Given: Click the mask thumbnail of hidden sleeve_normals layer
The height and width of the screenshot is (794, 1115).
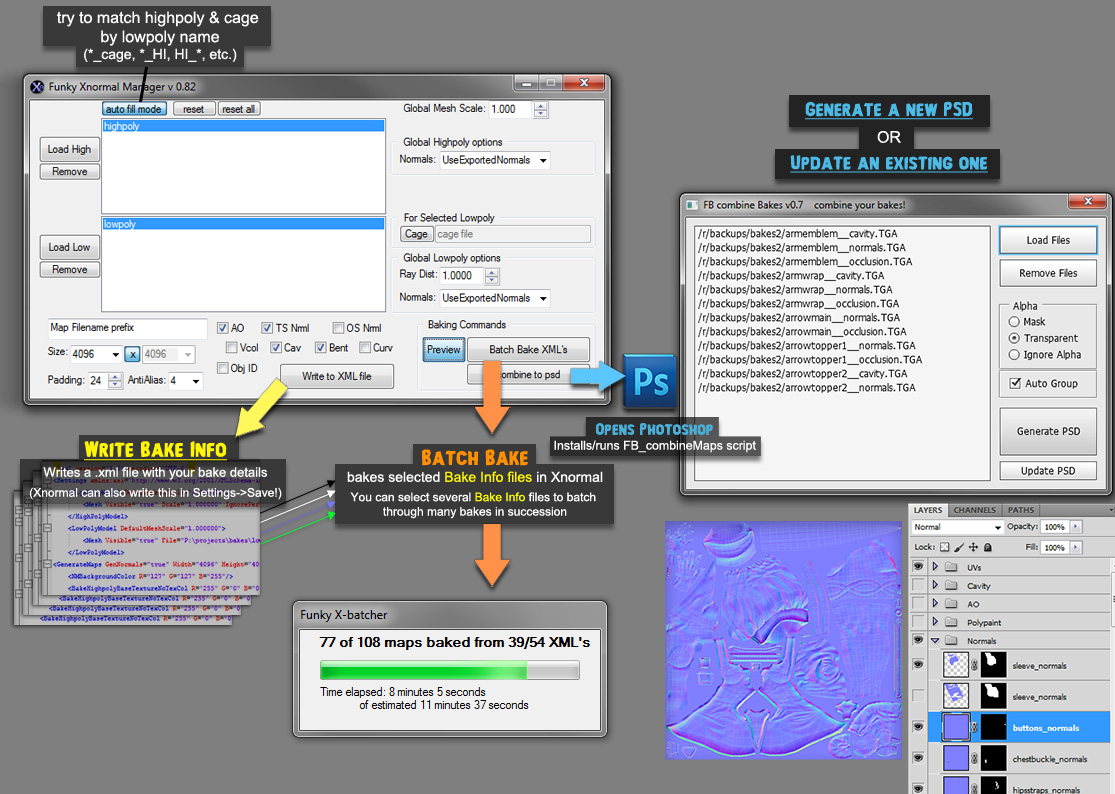Looking at the screenshot, I should (x=993, y=696).
